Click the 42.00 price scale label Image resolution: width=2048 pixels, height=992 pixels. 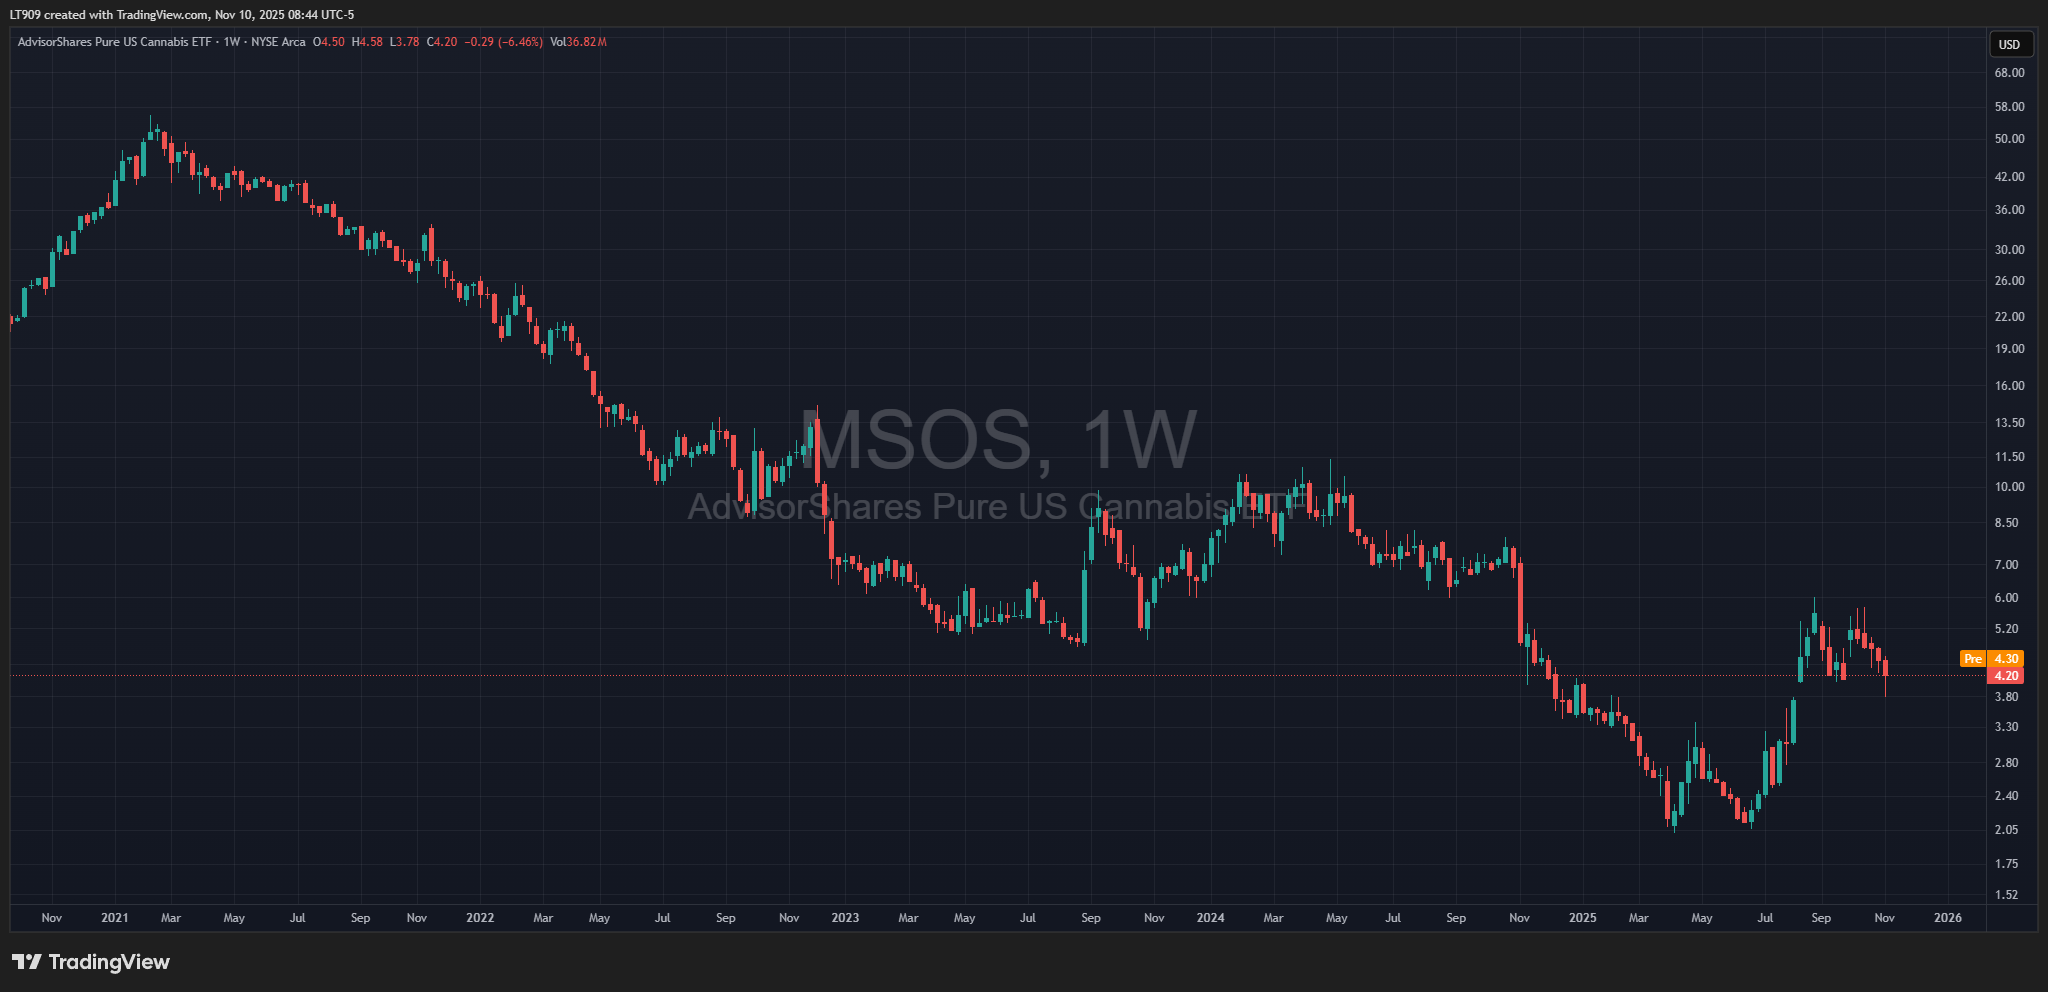[2009, 177]
